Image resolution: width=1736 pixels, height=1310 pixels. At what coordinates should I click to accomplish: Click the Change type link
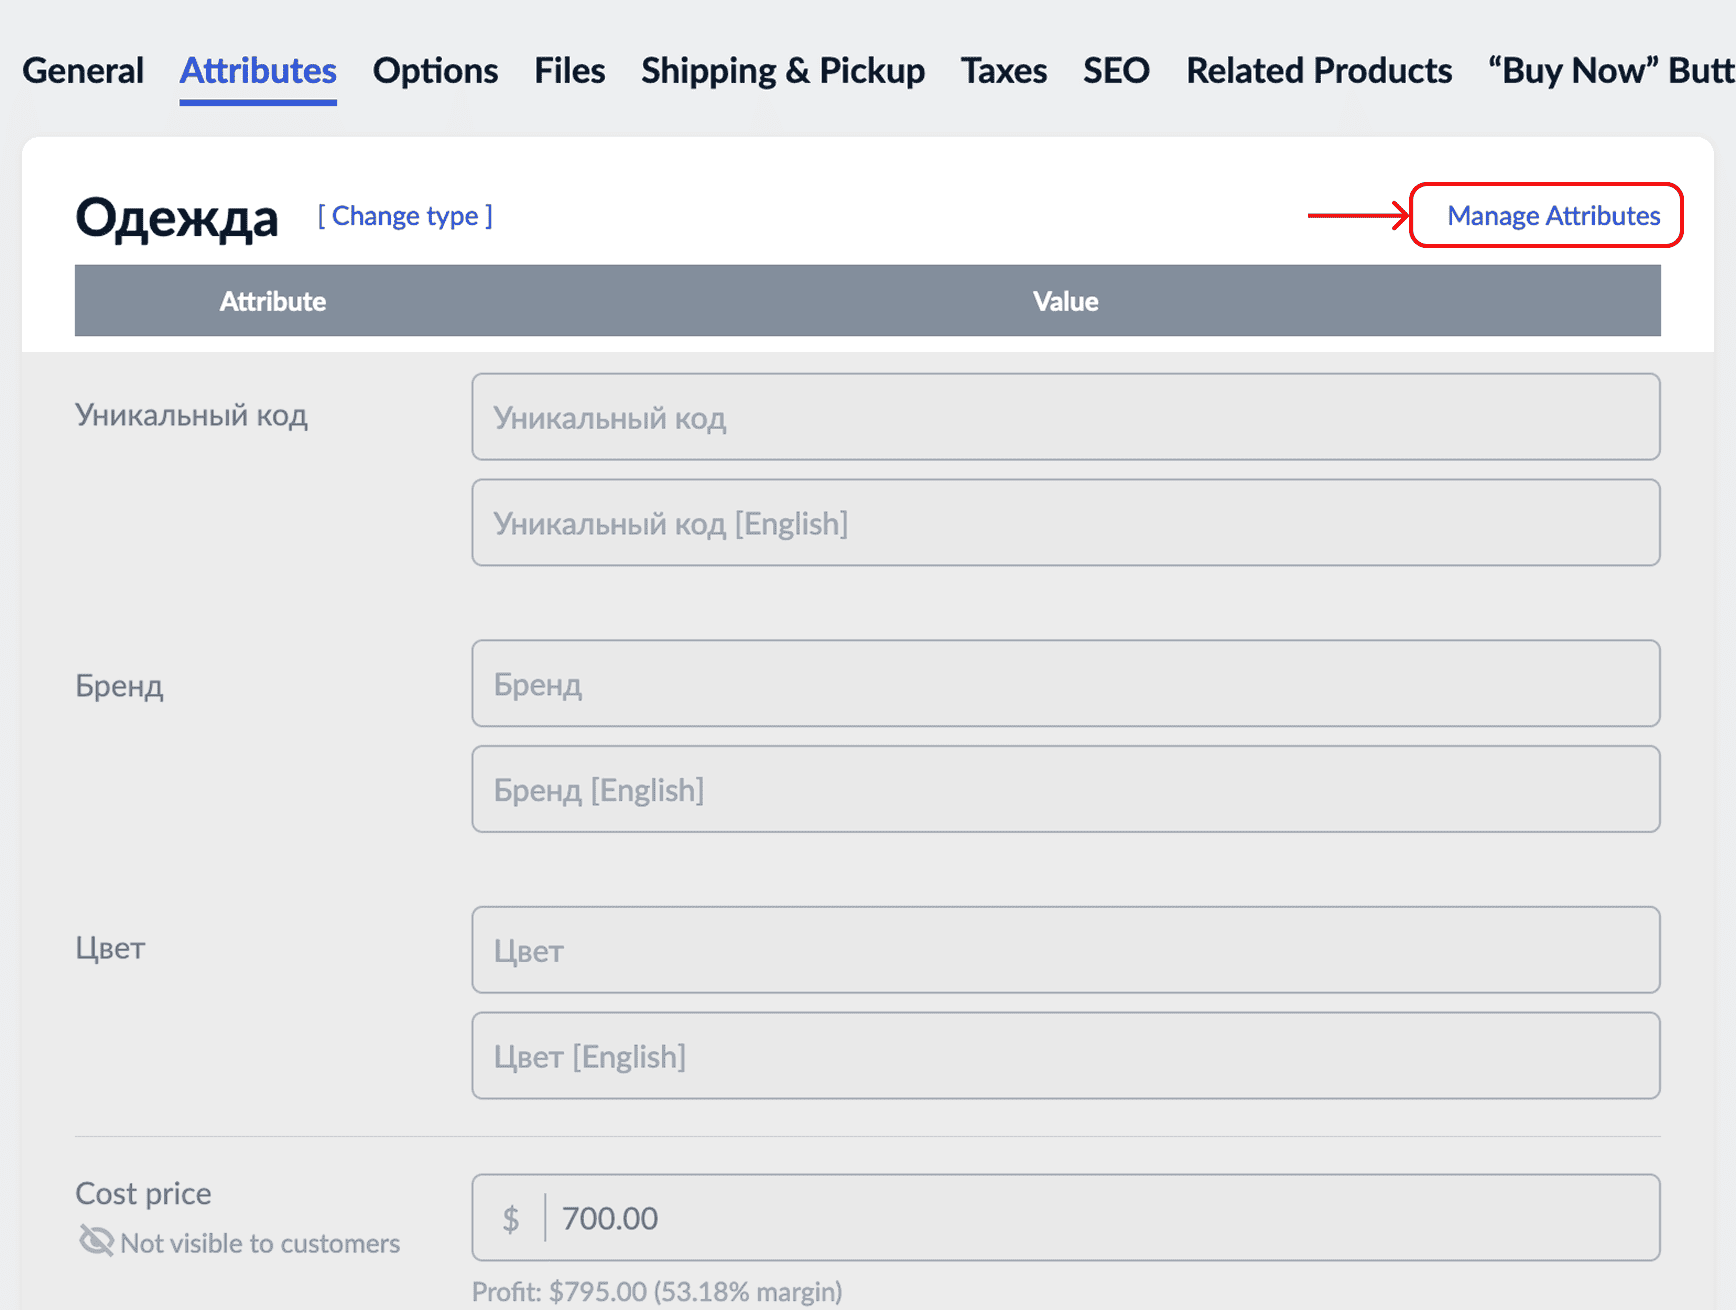[405, 216]
